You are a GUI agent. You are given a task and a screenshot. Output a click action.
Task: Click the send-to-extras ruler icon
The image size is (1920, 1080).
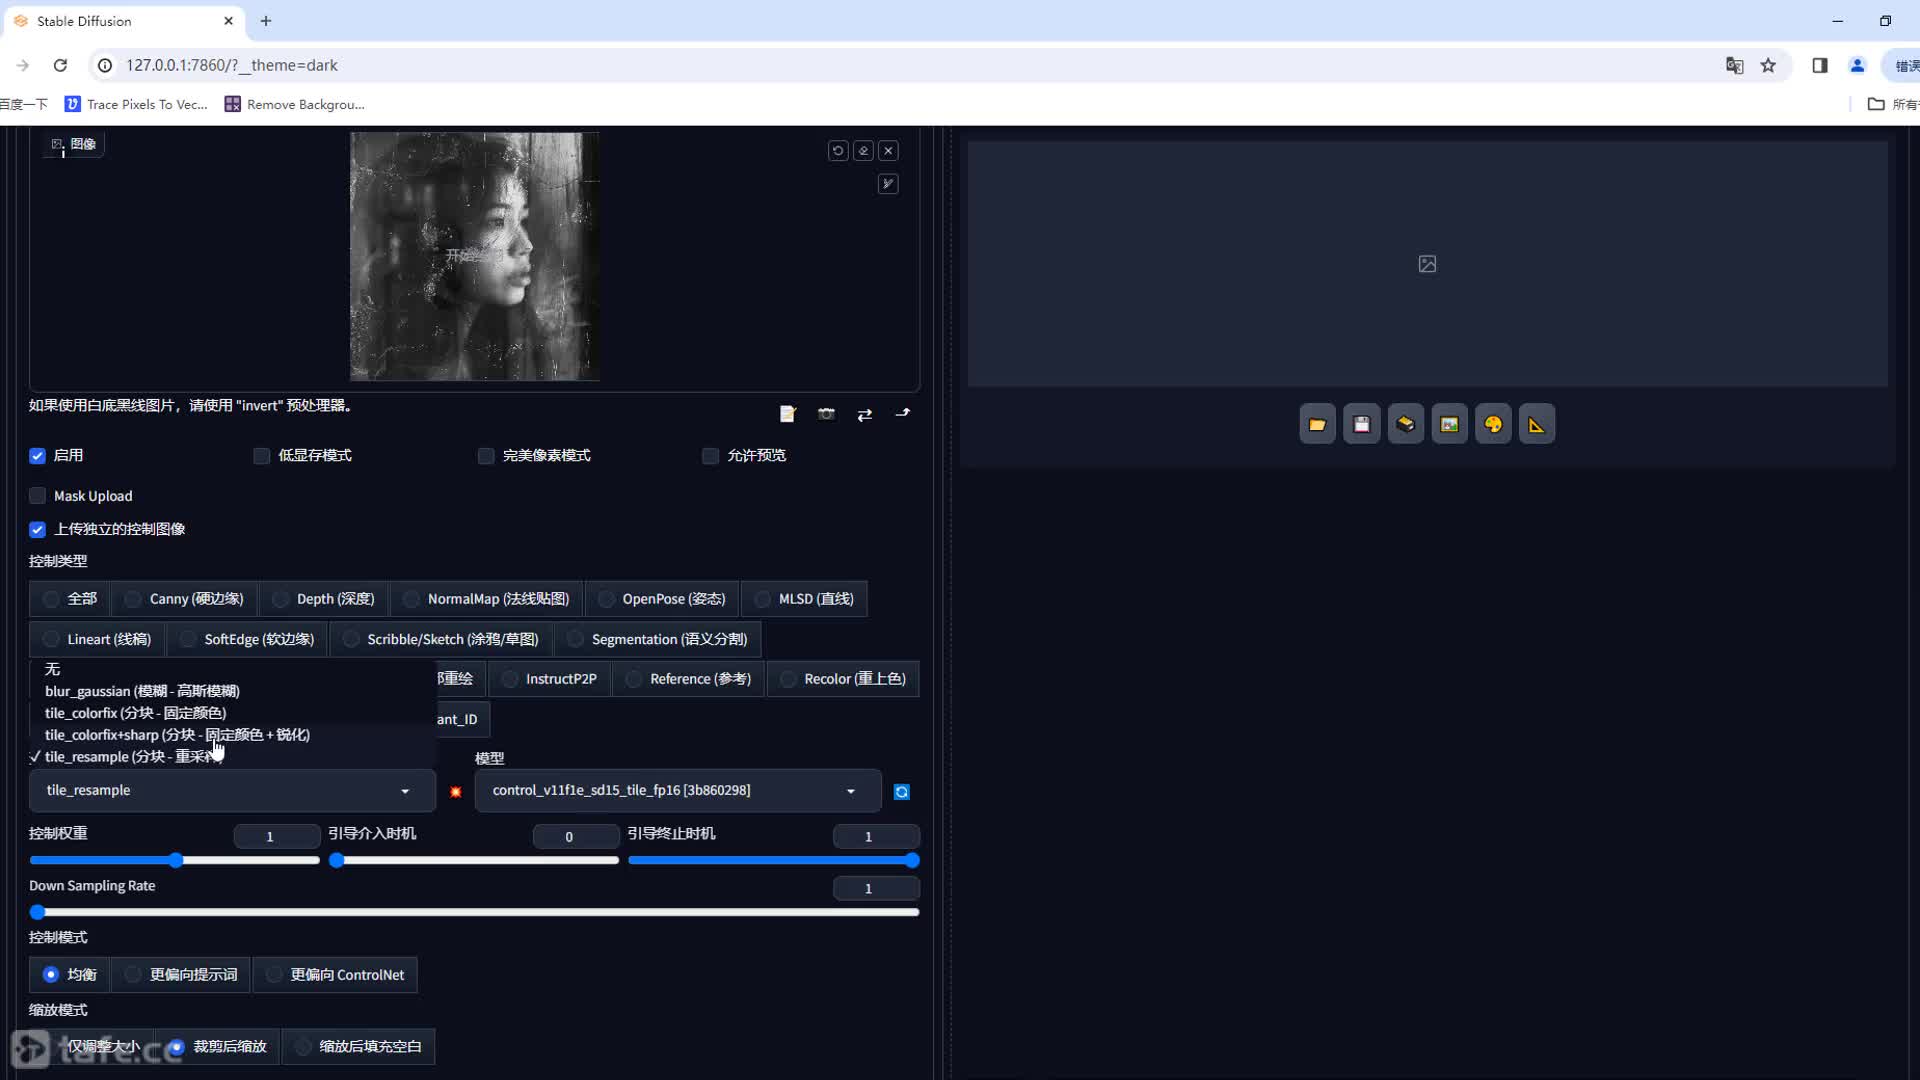(1537, 425)
